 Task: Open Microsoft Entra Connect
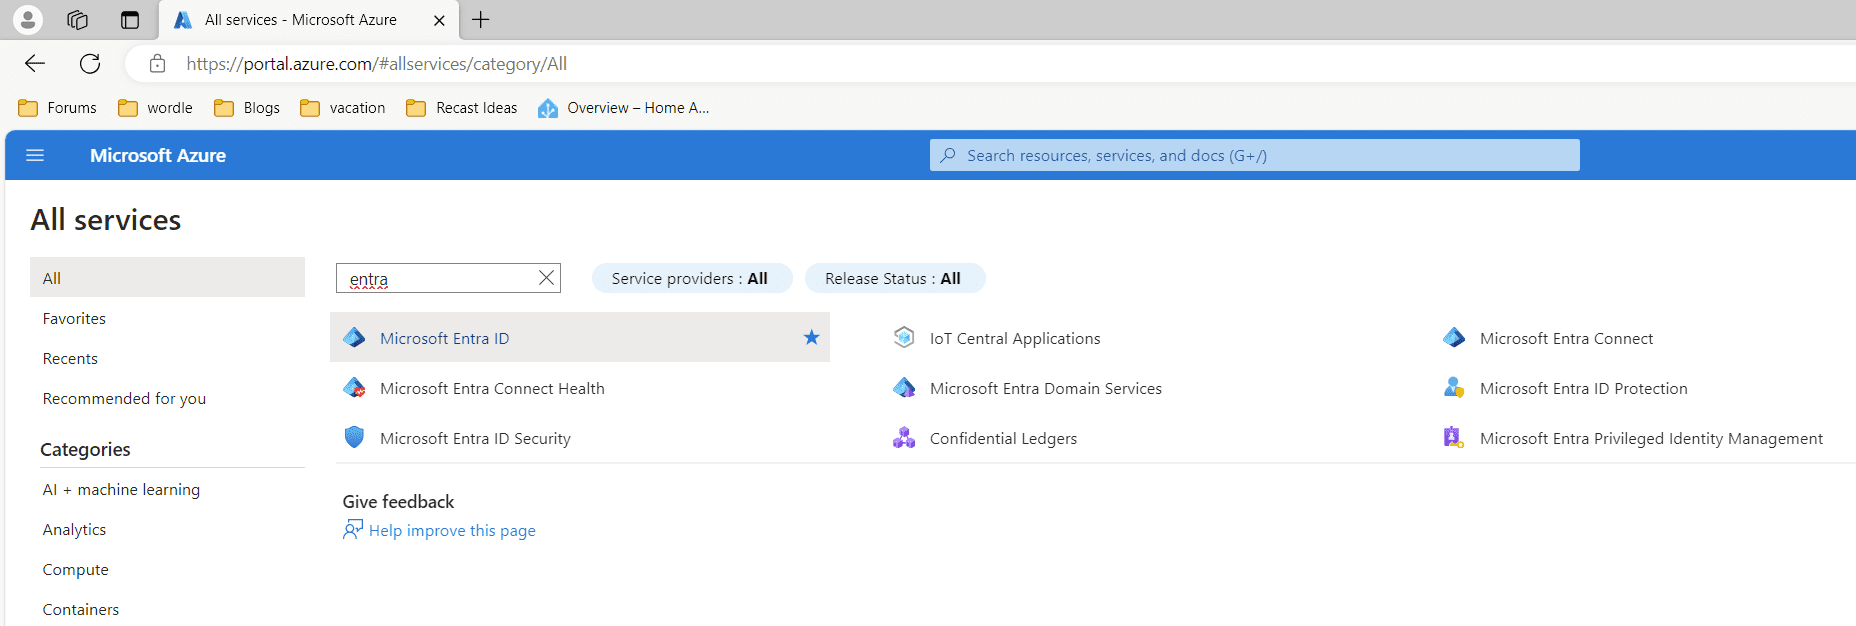1566,338
